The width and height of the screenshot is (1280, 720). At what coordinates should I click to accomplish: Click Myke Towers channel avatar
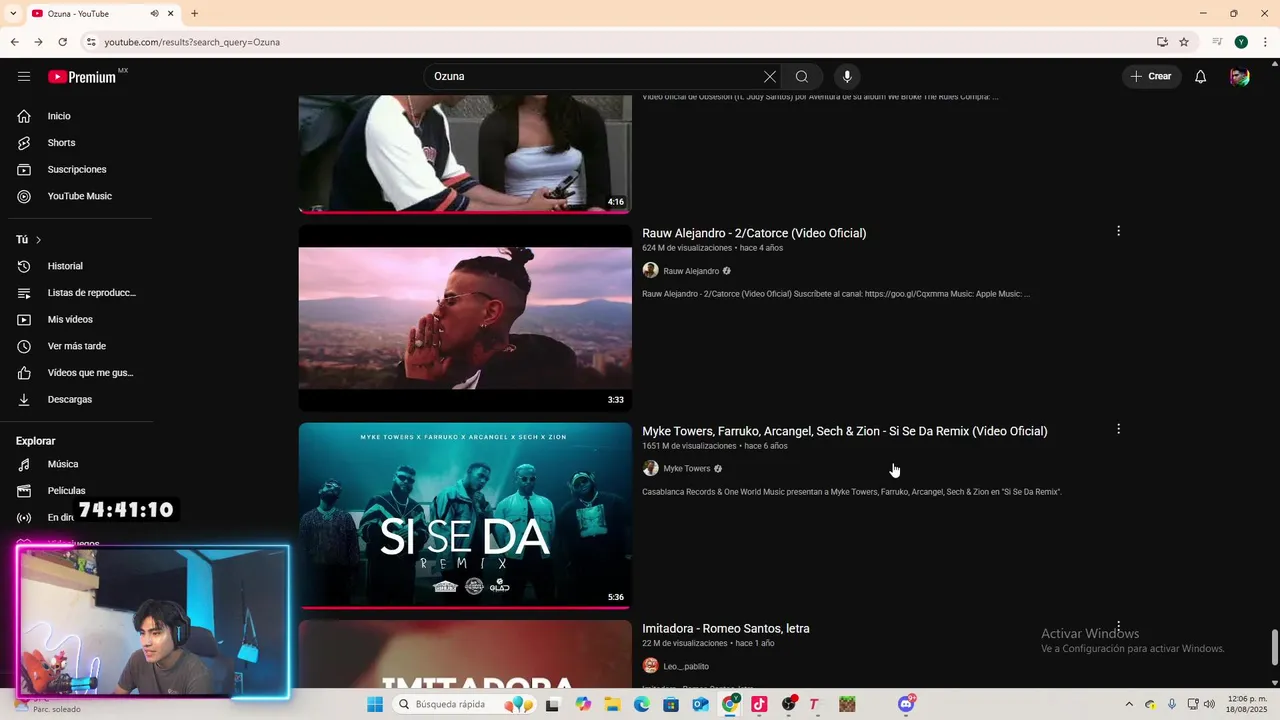650,468
